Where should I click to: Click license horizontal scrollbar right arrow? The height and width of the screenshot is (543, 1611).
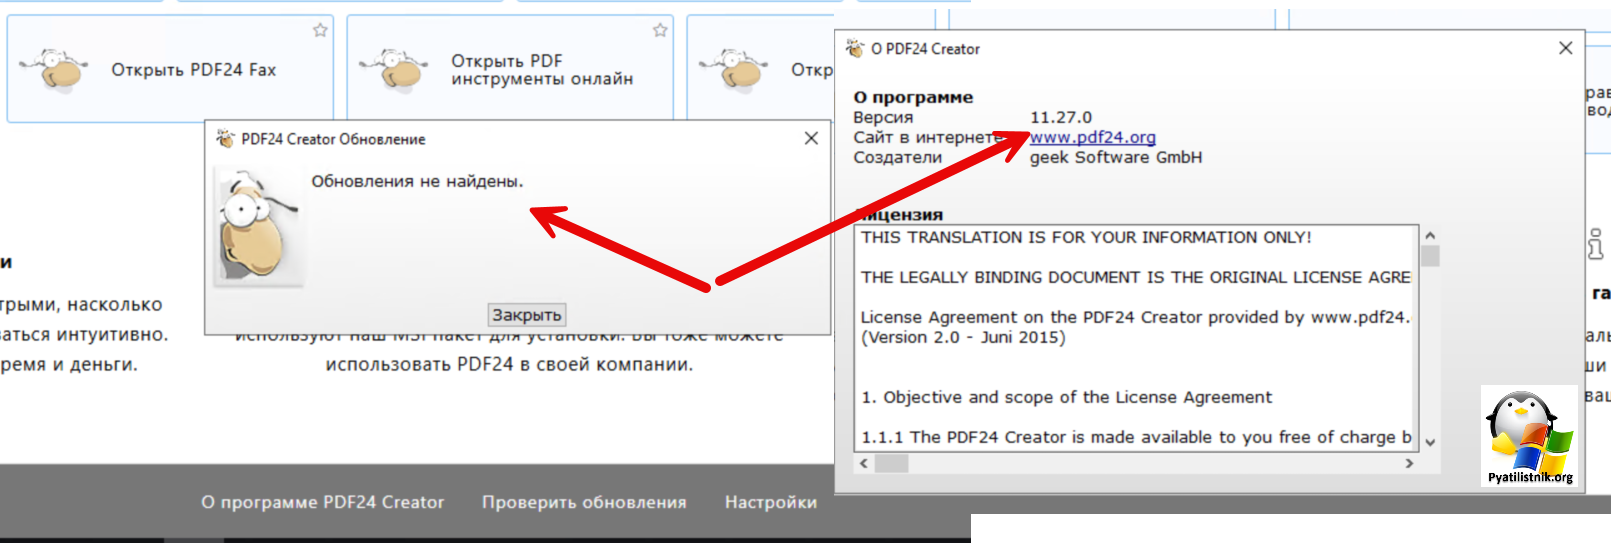coord(1410,463)
